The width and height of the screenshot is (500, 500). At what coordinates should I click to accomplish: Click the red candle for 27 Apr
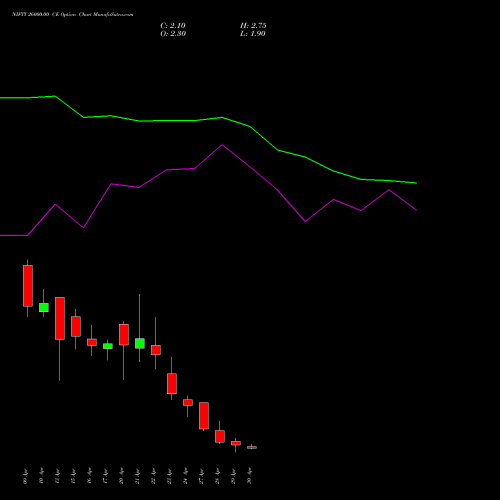pyautogui.click(x=204, y=415)
